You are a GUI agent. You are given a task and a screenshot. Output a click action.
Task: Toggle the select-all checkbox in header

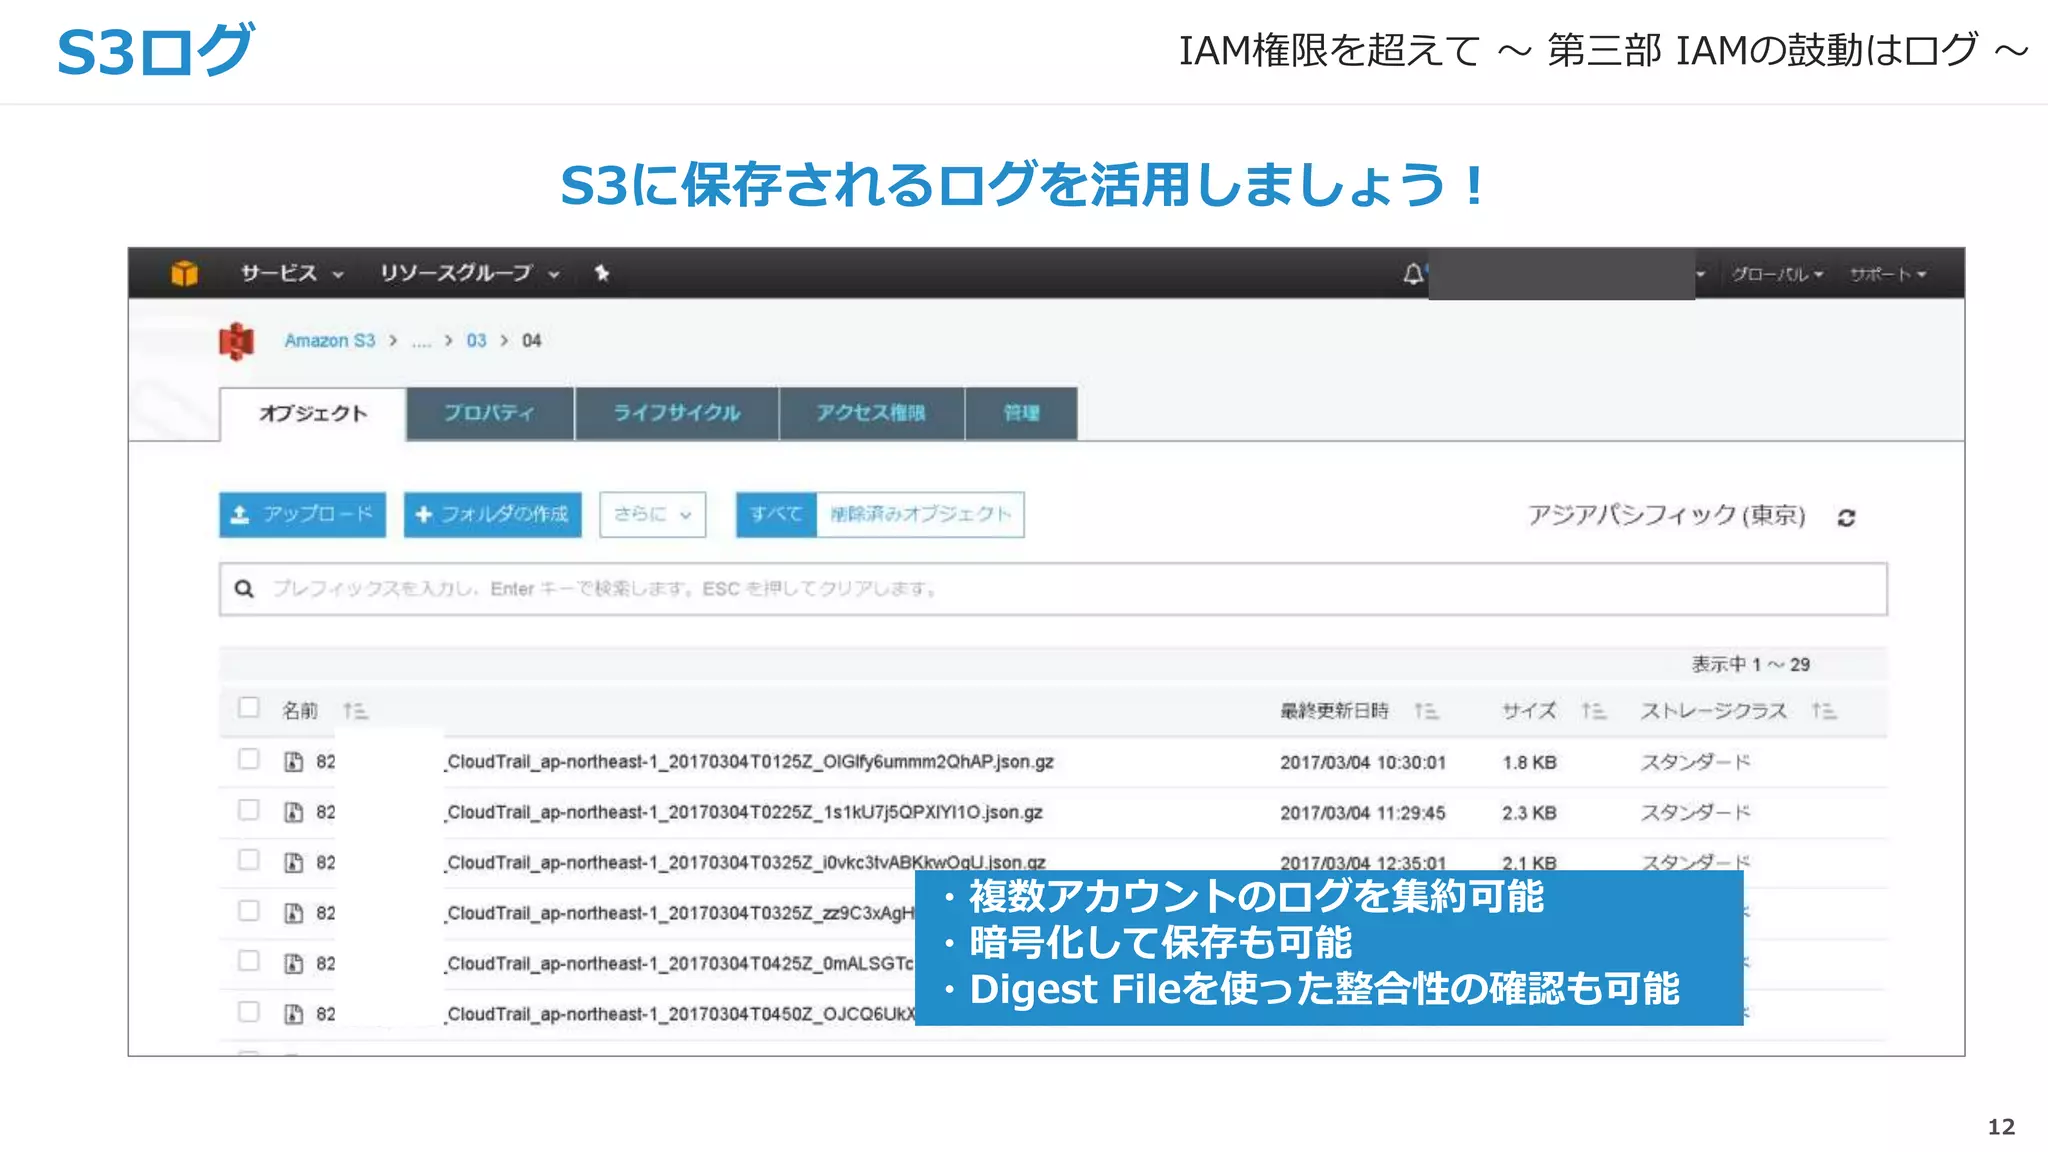click(248, 708)
